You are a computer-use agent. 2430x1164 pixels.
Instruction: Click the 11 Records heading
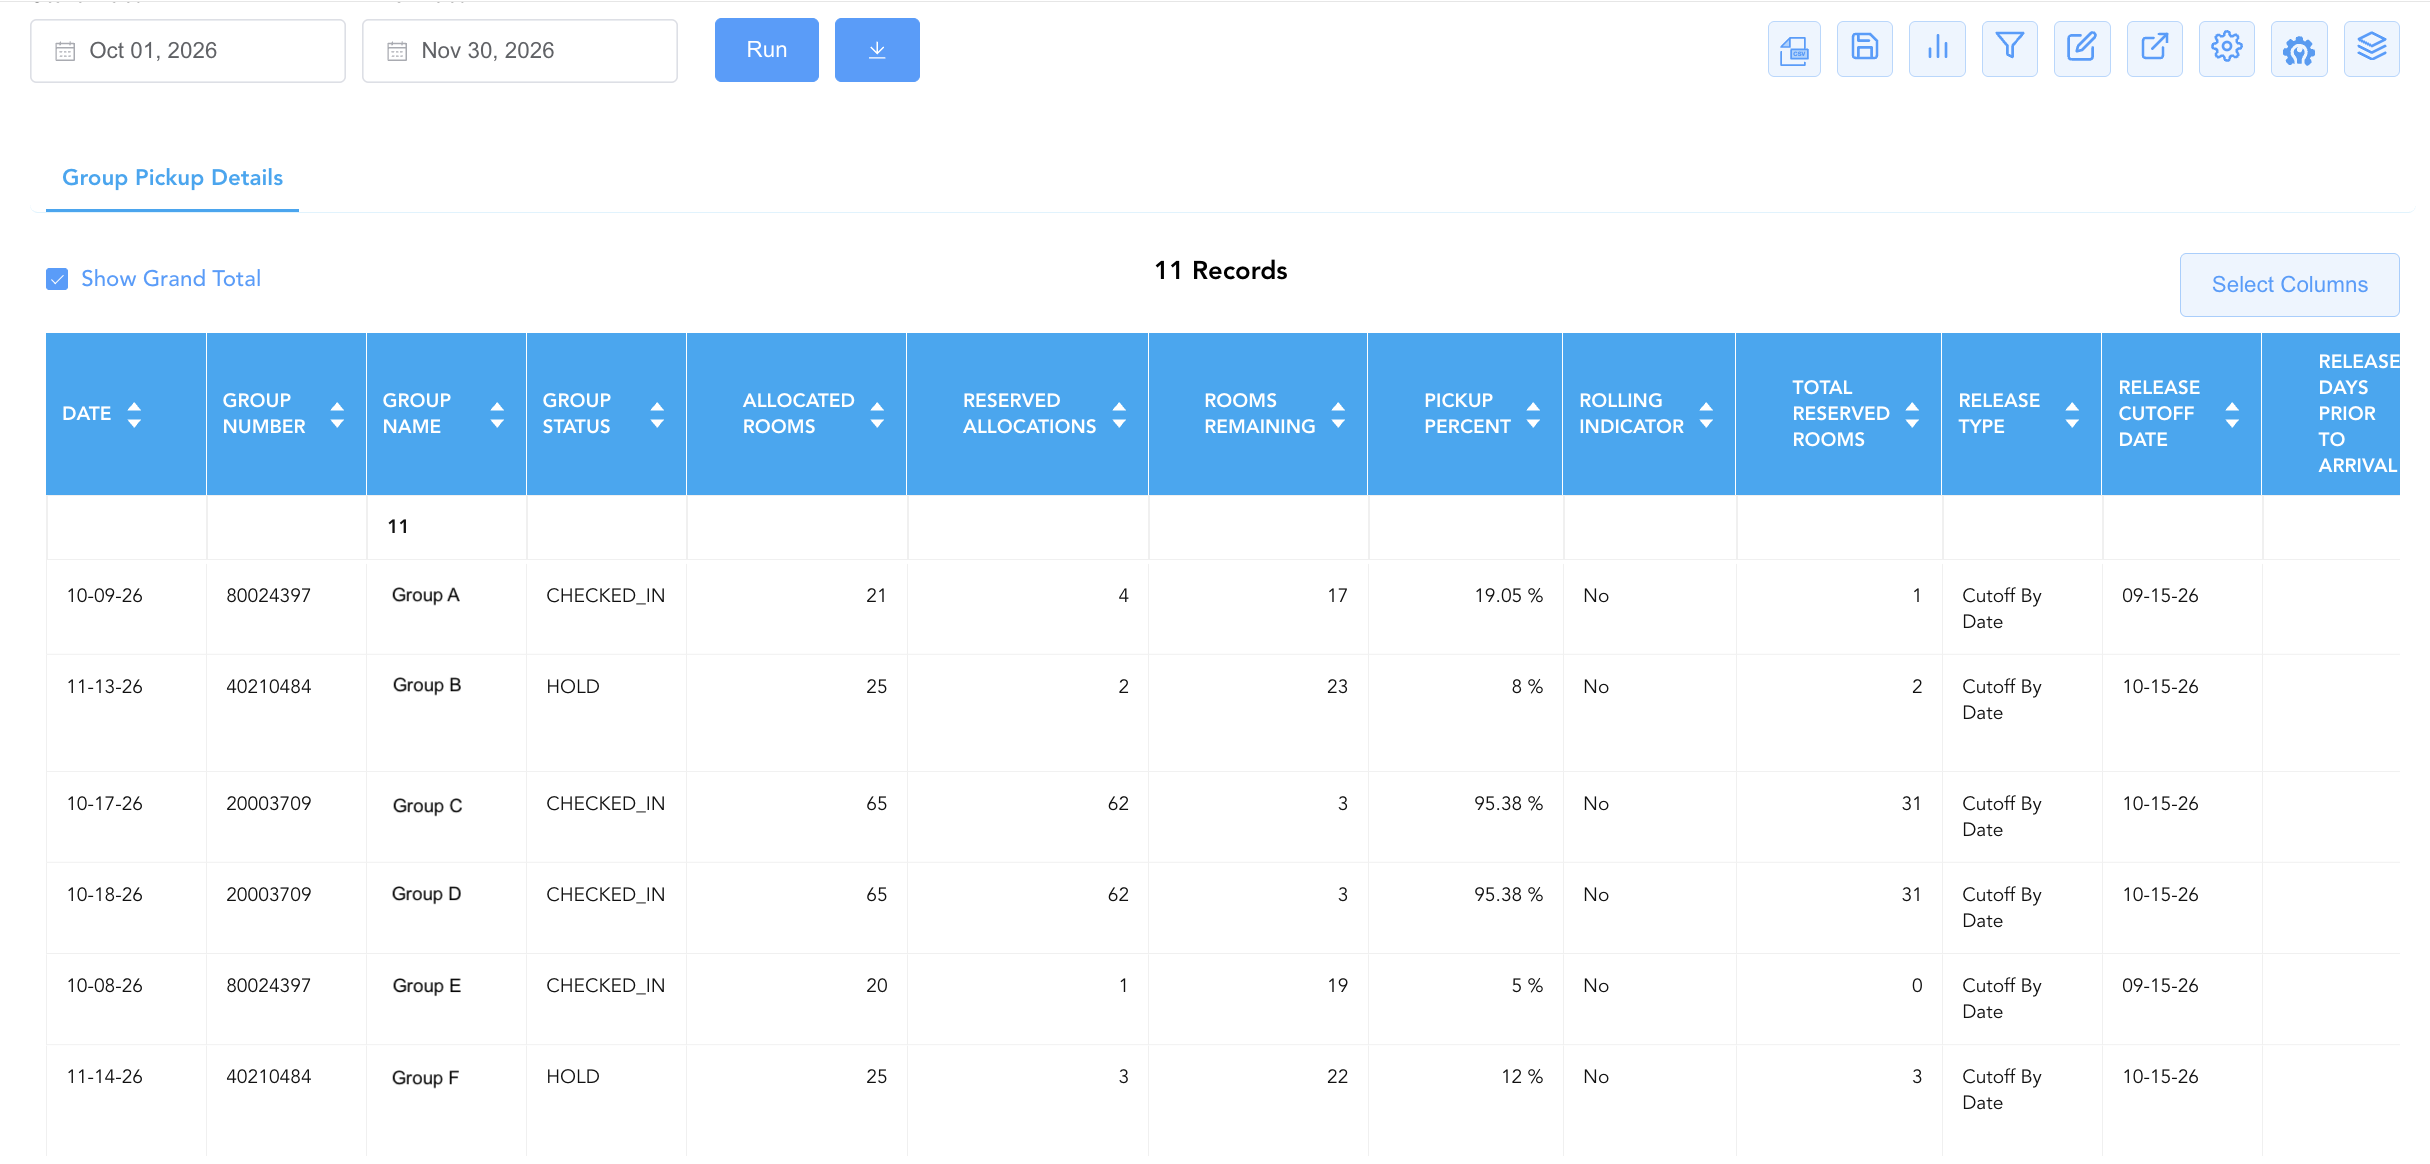1221,271
